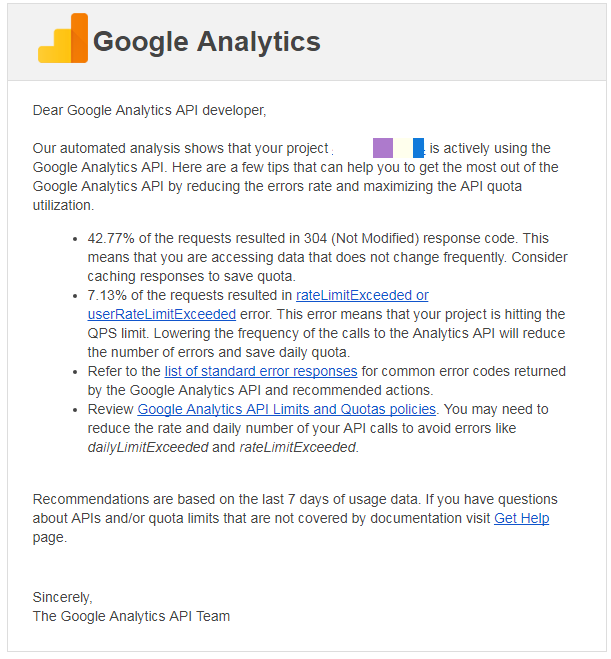Click the Sincerely sign-off line
Screen dimensions: 611x659
(x=63, y=597)
